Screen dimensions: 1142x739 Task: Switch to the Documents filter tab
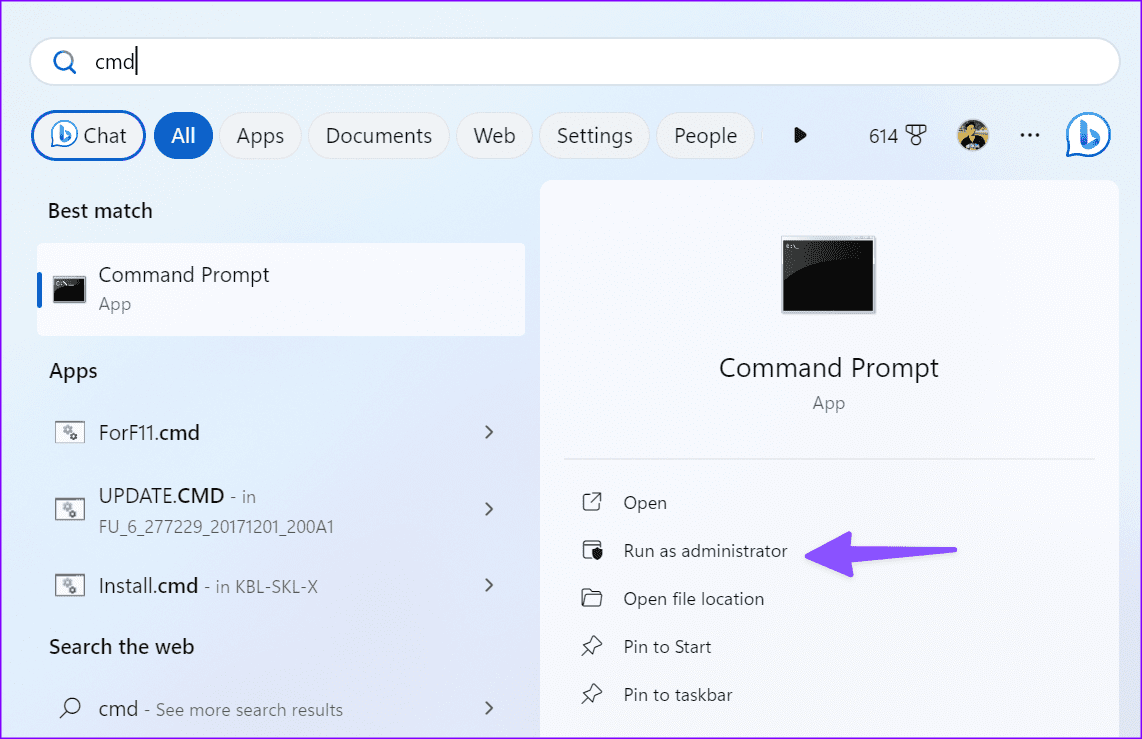tap(379, 136)
